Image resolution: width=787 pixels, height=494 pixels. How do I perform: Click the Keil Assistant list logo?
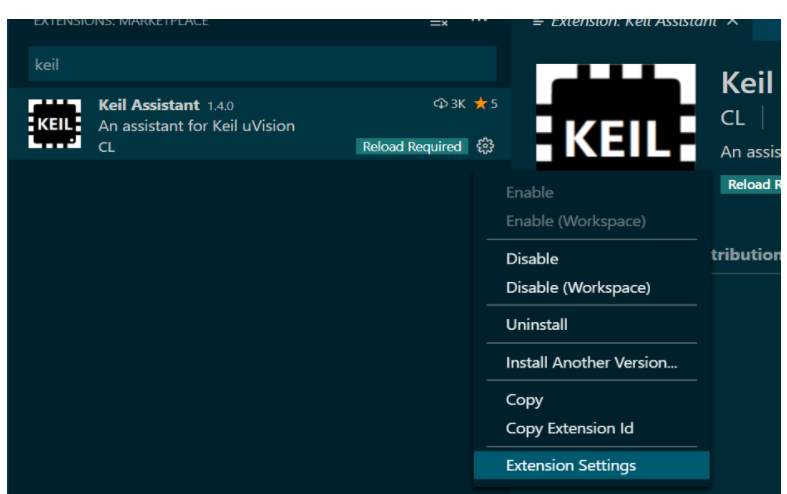coord(55,124)
